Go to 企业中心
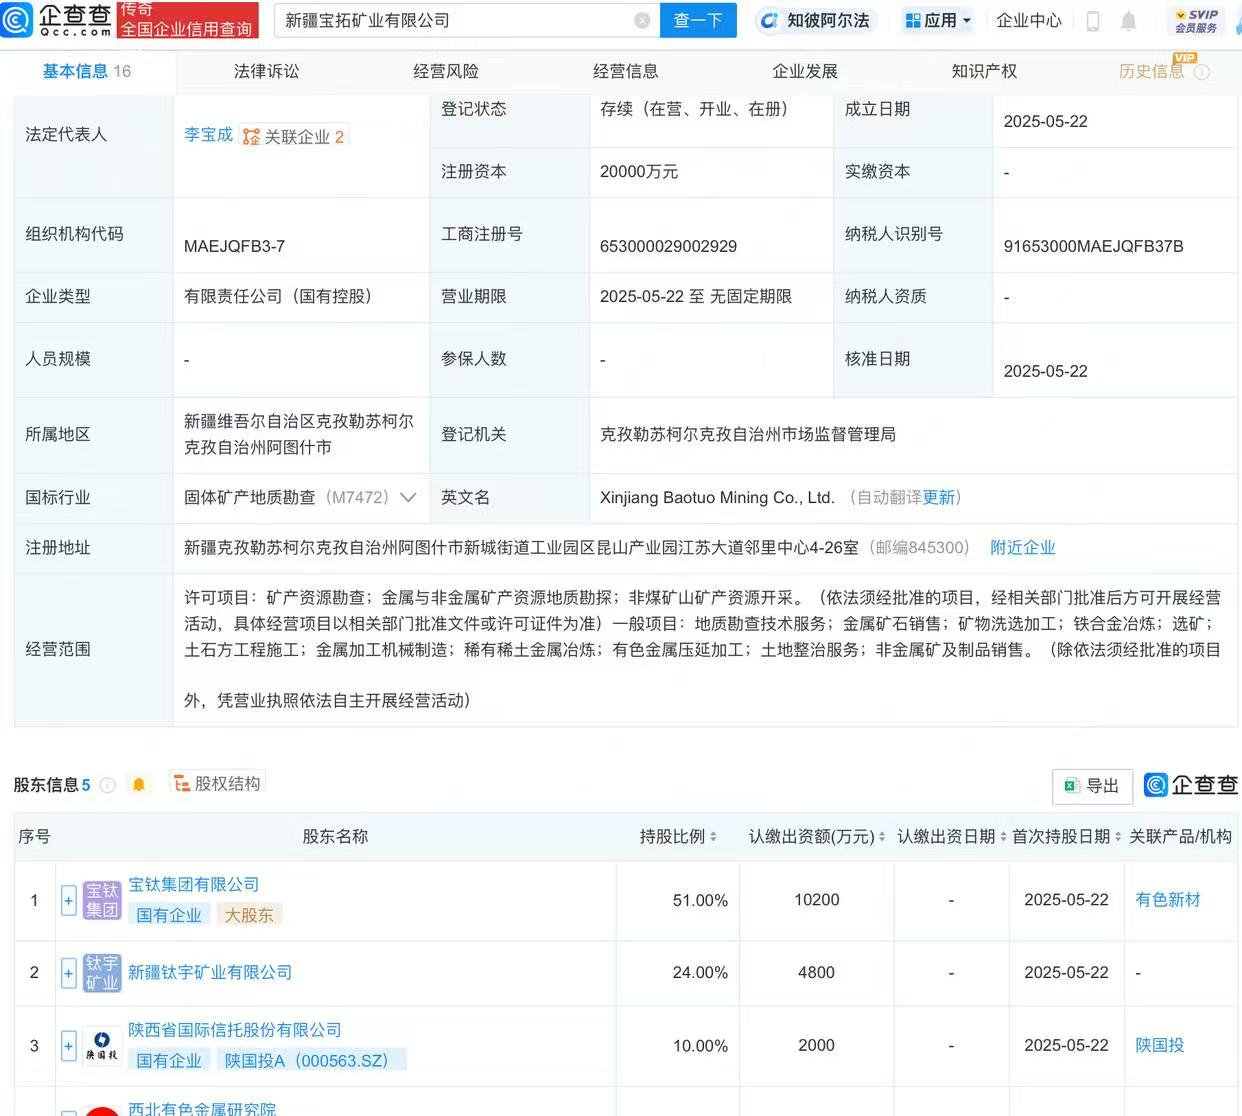The image size is (1242, 1116). click(x=1029, y=20)
